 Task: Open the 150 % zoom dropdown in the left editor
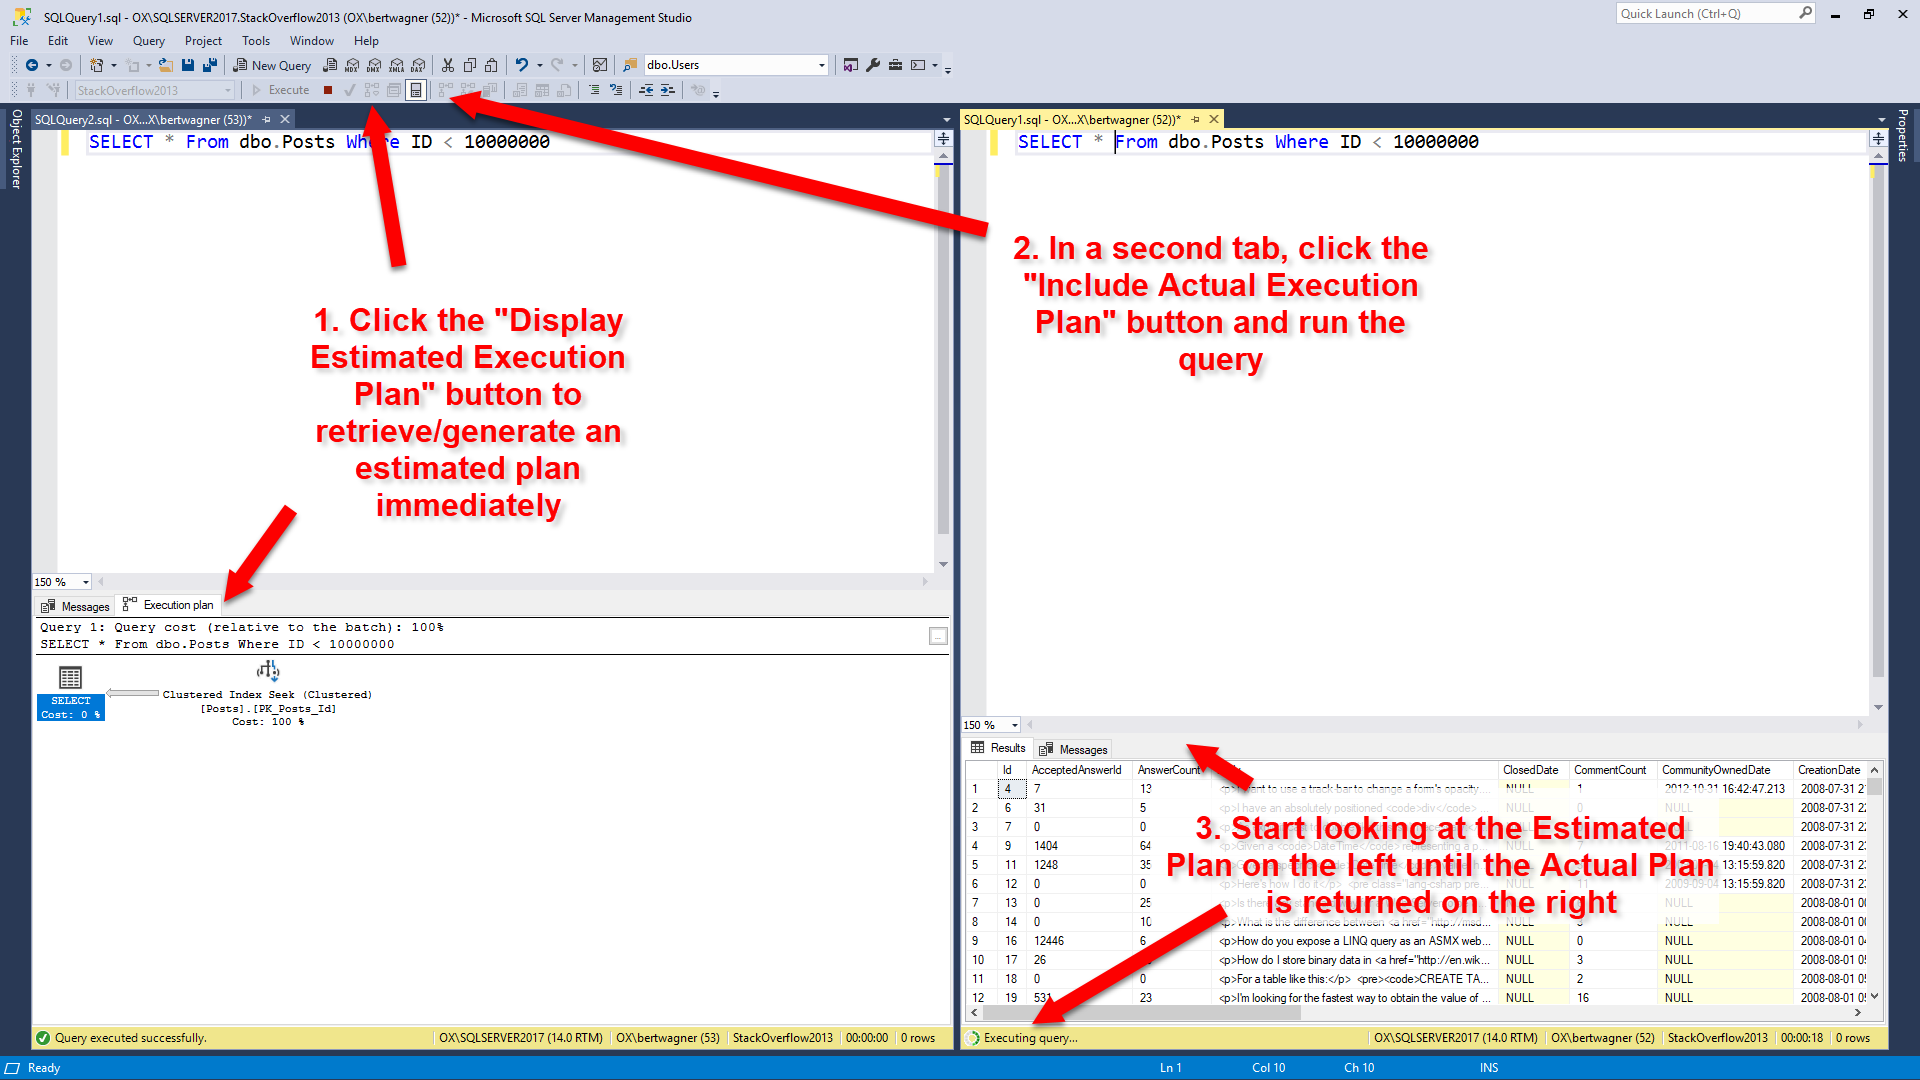(x=86, y=582)
